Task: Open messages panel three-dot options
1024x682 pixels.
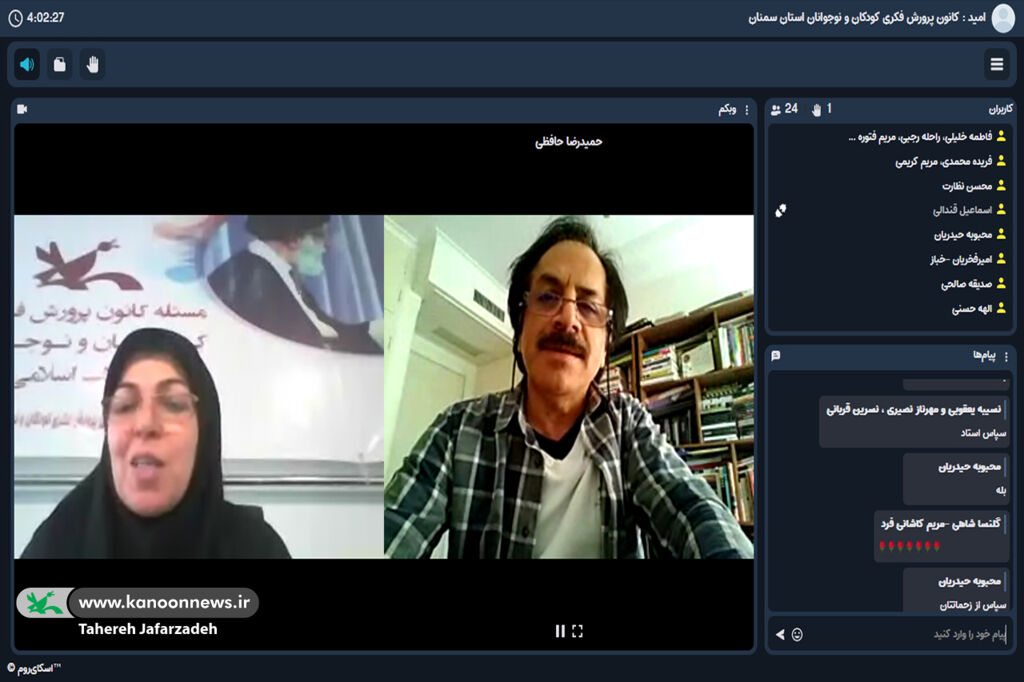Action: tap(1006, 355)
